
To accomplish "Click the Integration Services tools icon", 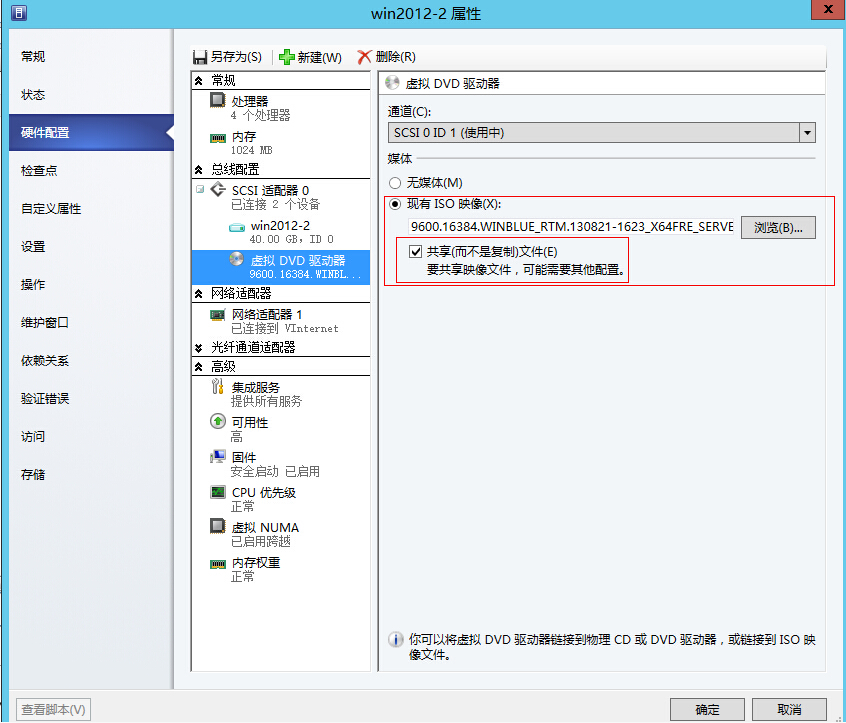I will point(218,386).
